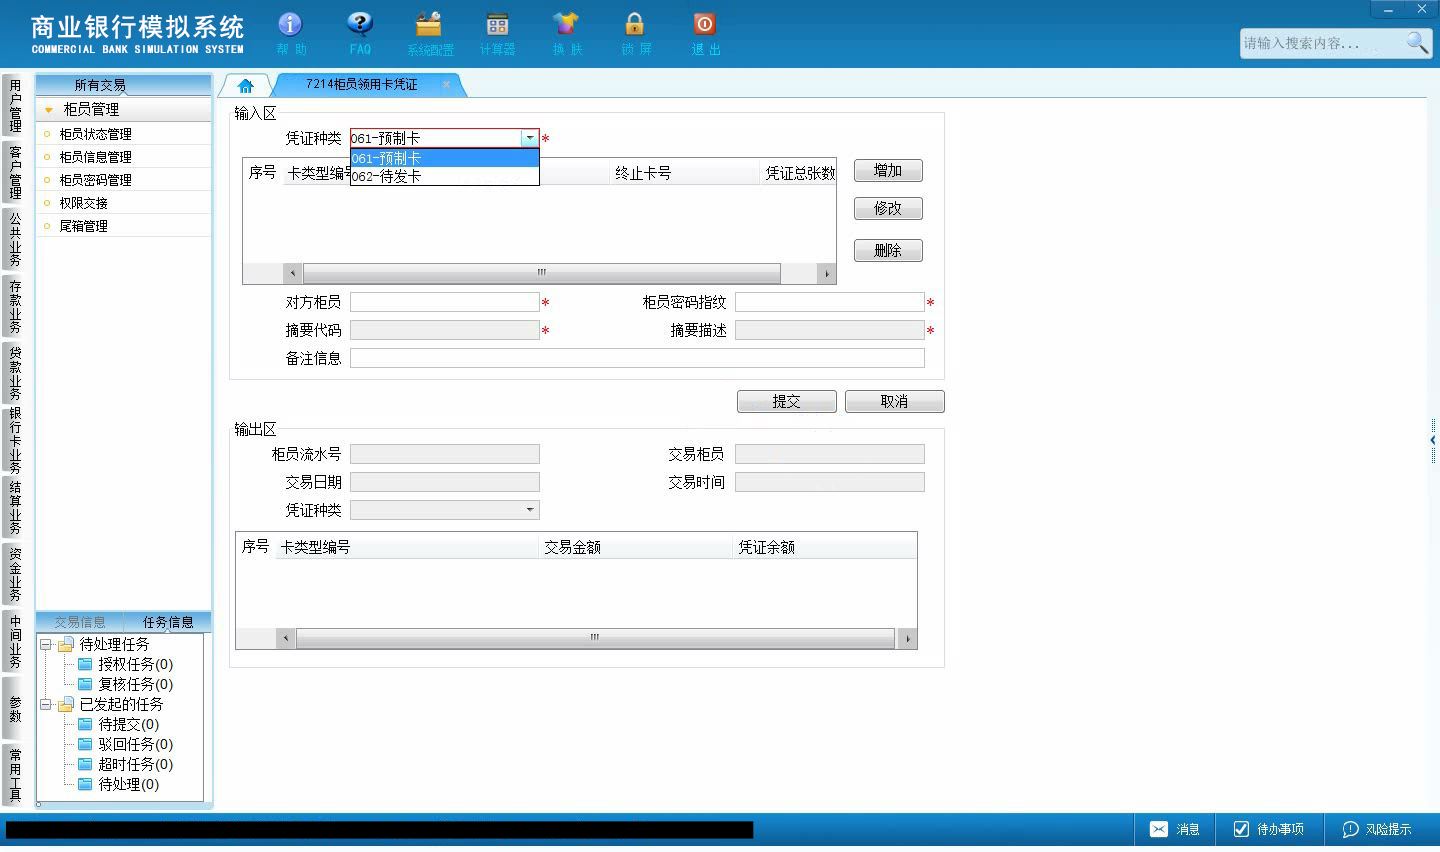Switch to 交易信息 tab
The width and height of the screenshot is (1440, 852).
pyautogui.click(x=80, y=622)
